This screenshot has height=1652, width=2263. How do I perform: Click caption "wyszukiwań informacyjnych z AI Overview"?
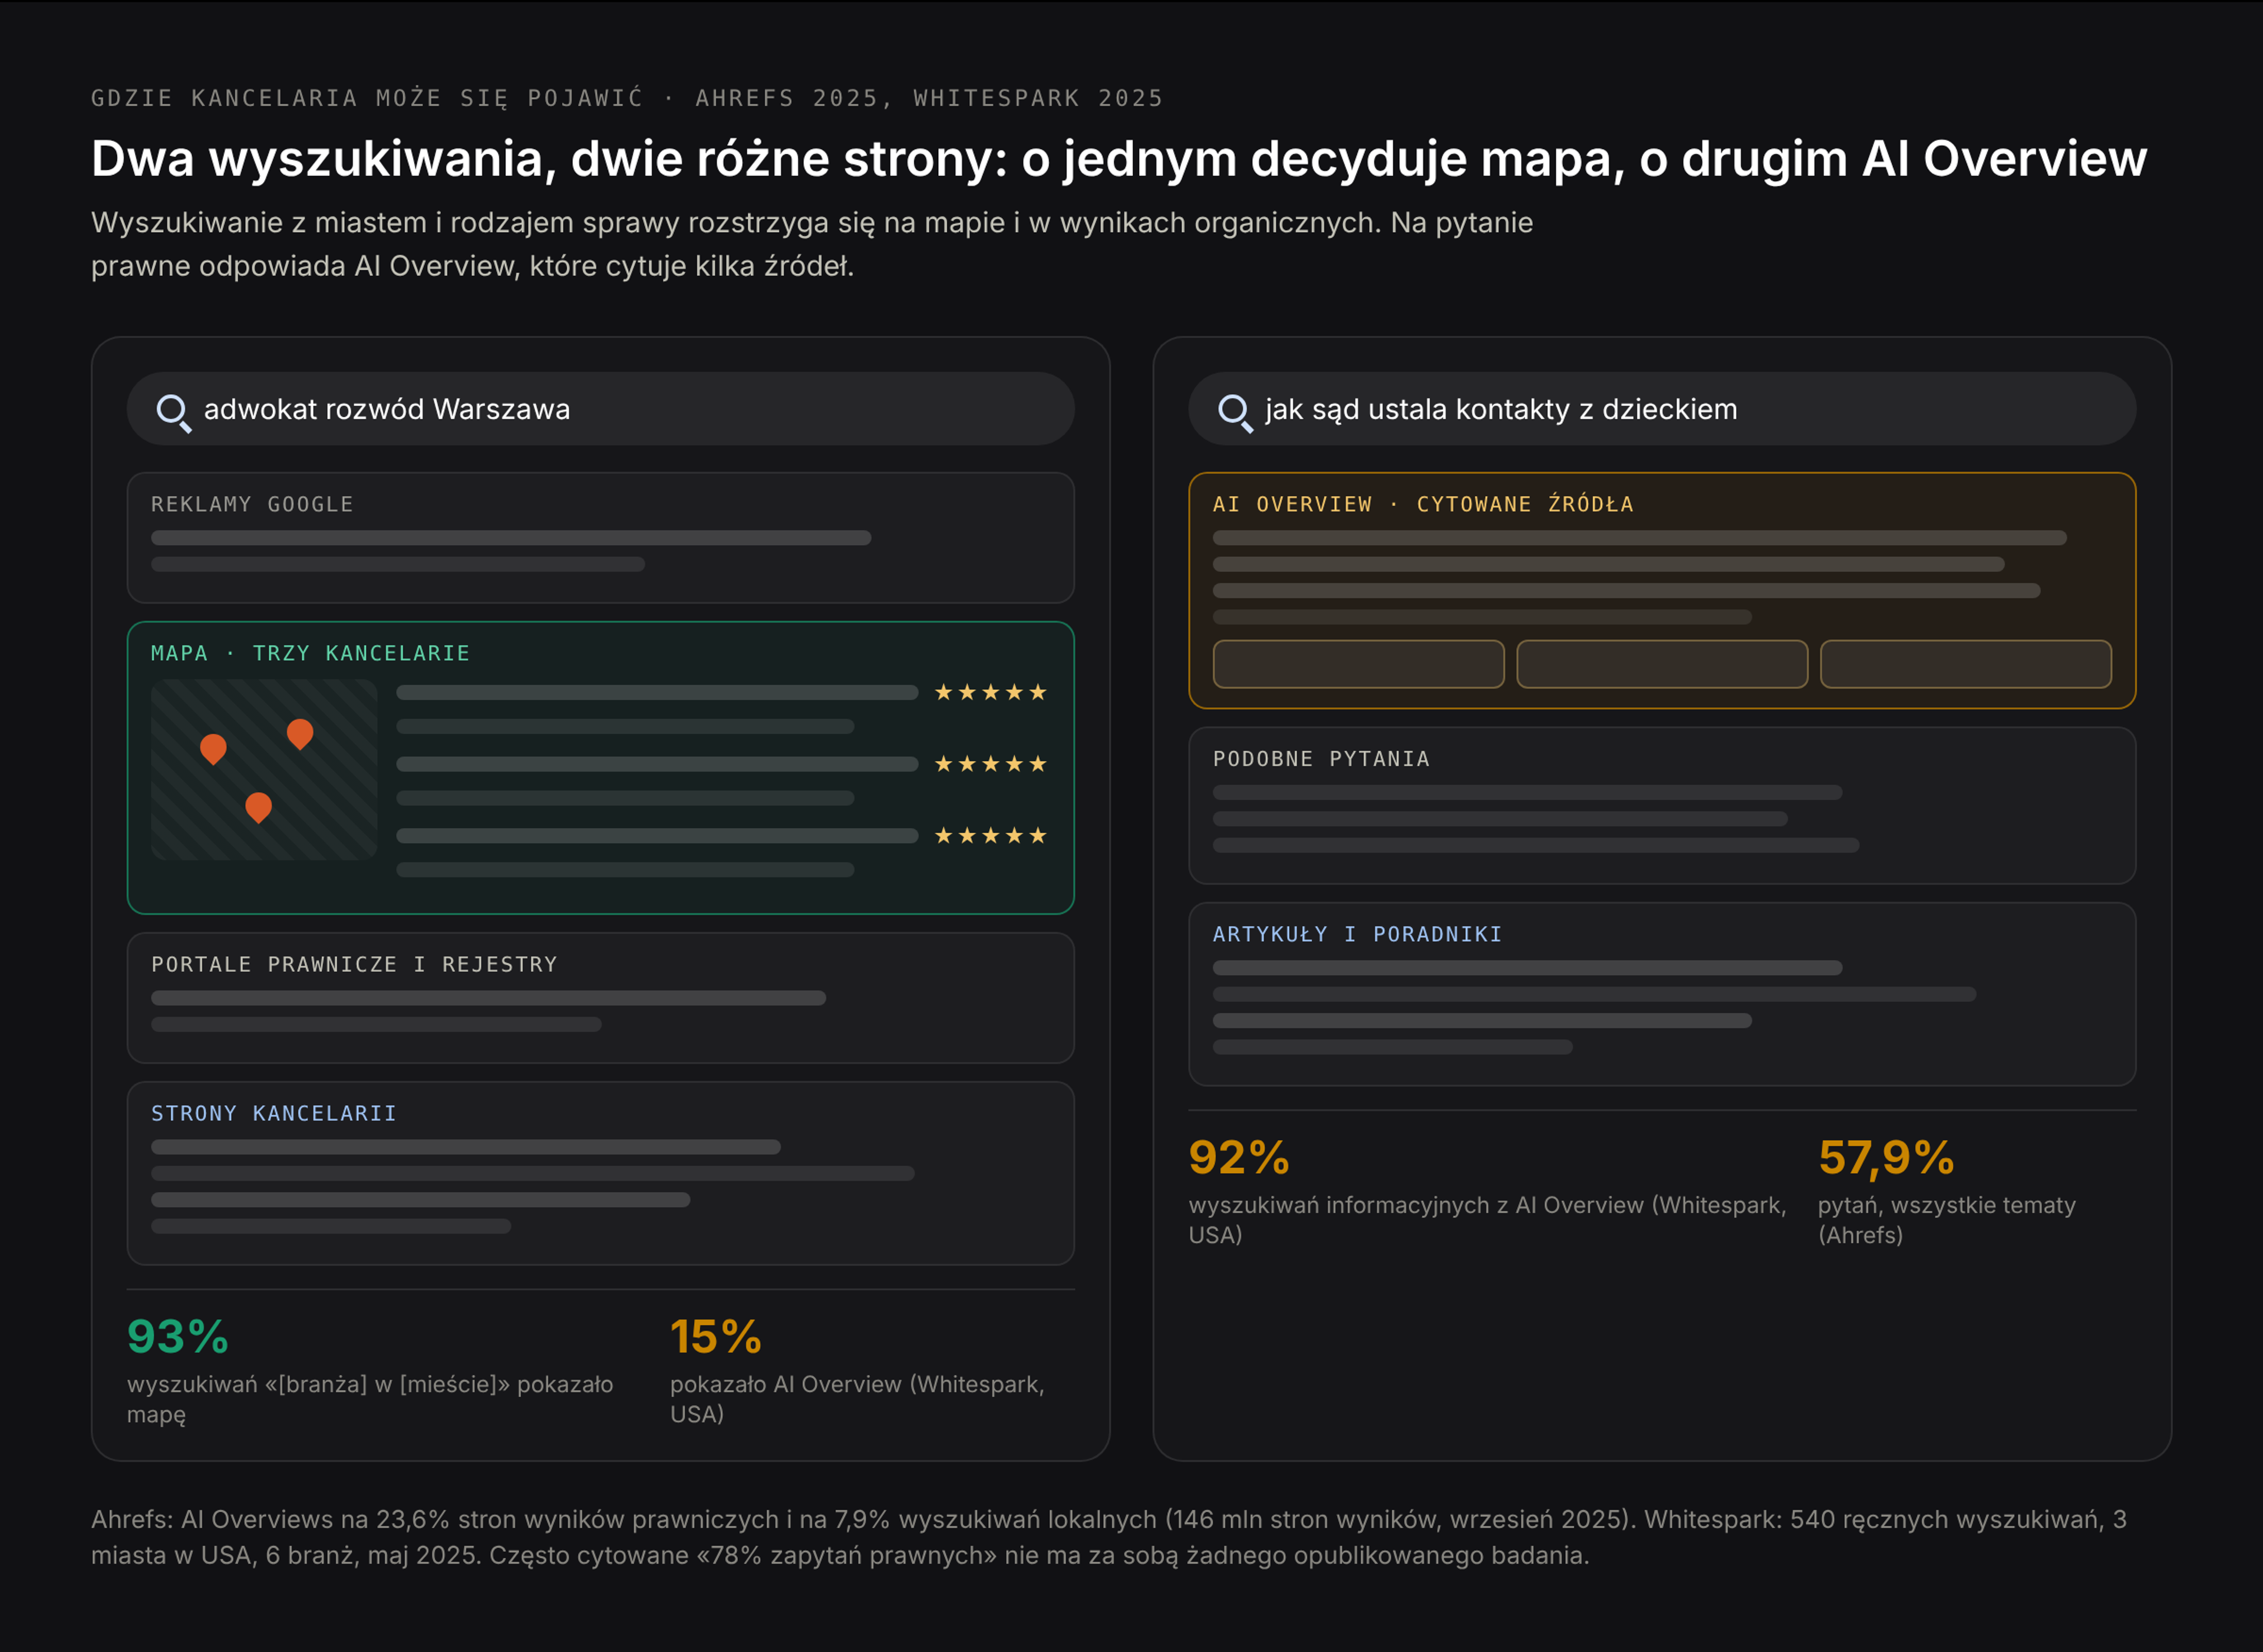tap(1487, 1220)
